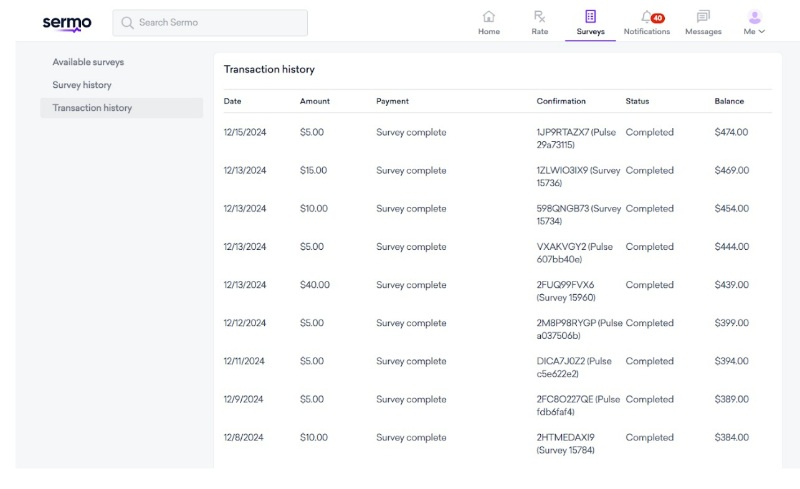Image resolution: width=800 pixels, height=489 pixels.
Task: Click the Me profile avatar
Action: point(755,16)
